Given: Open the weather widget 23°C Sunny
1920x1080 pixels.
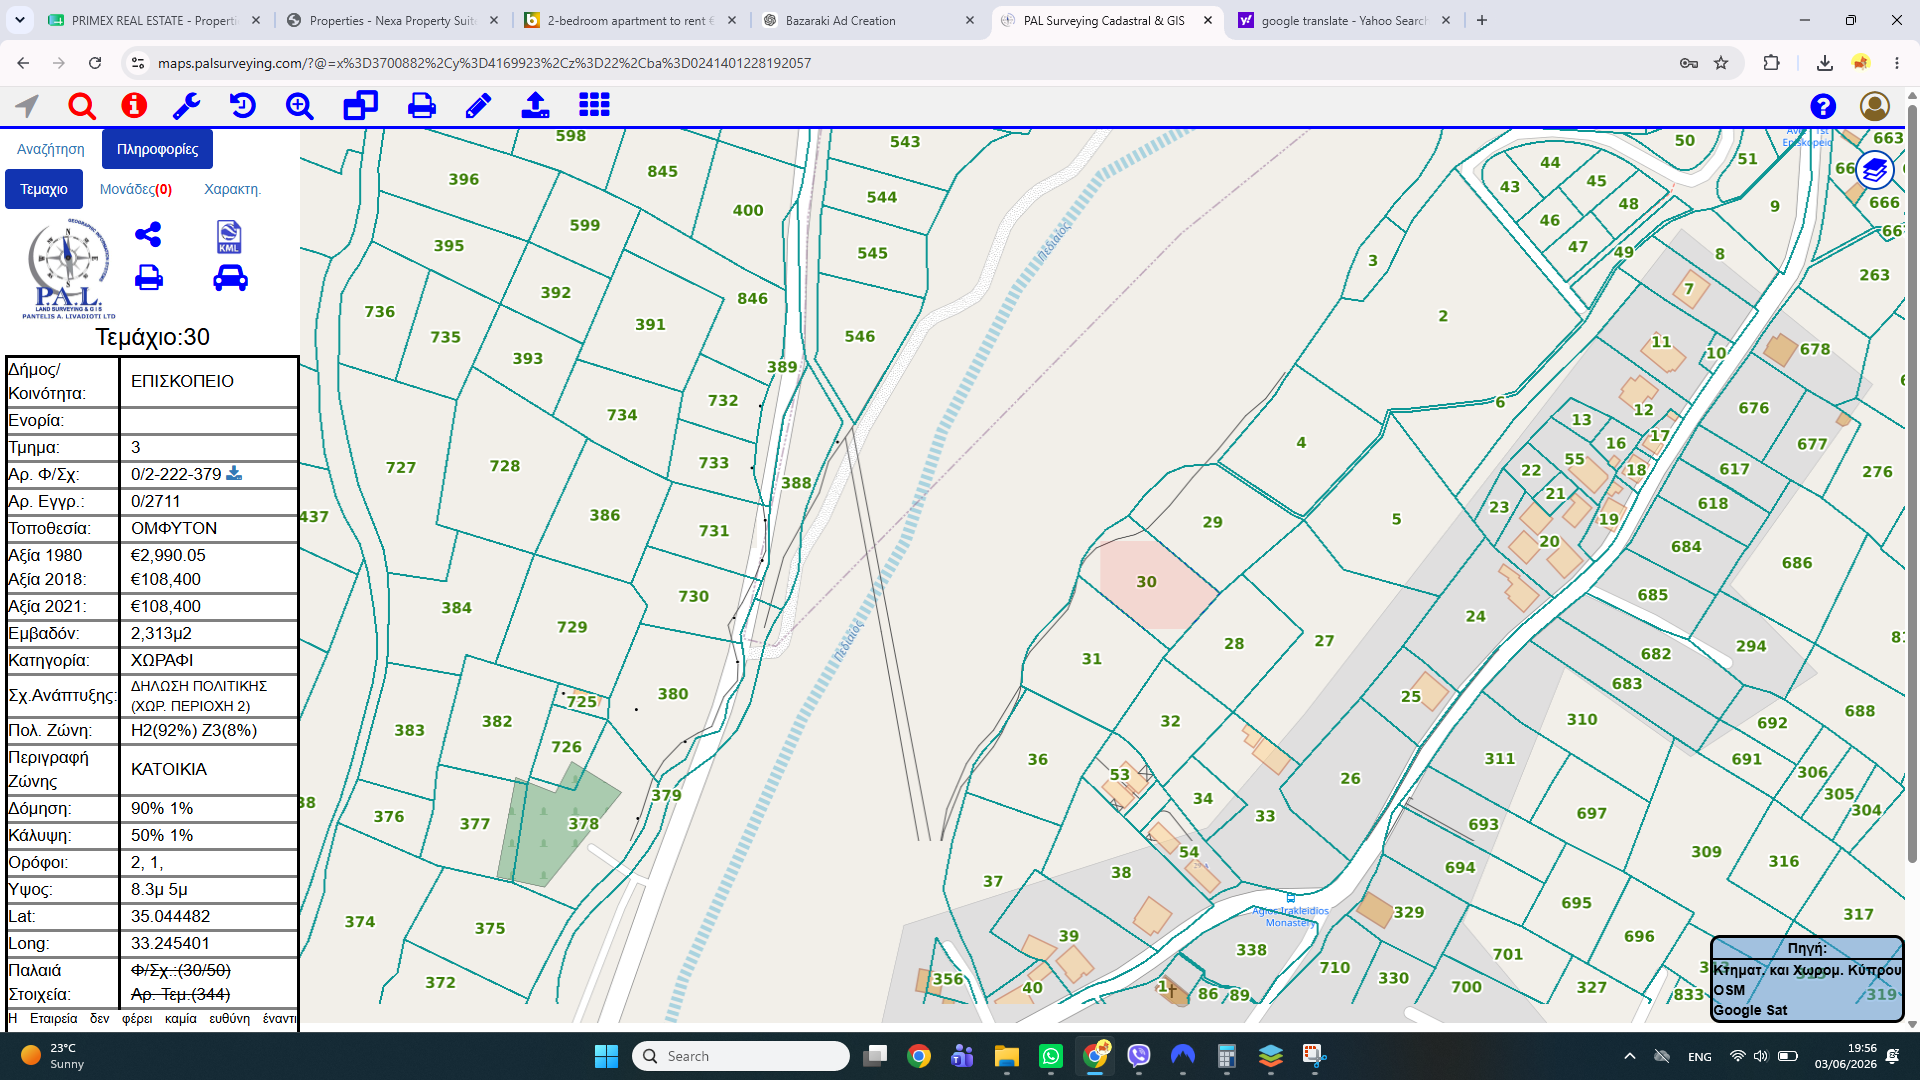Looking at the screenshot, I should [x=55, y=1056].
